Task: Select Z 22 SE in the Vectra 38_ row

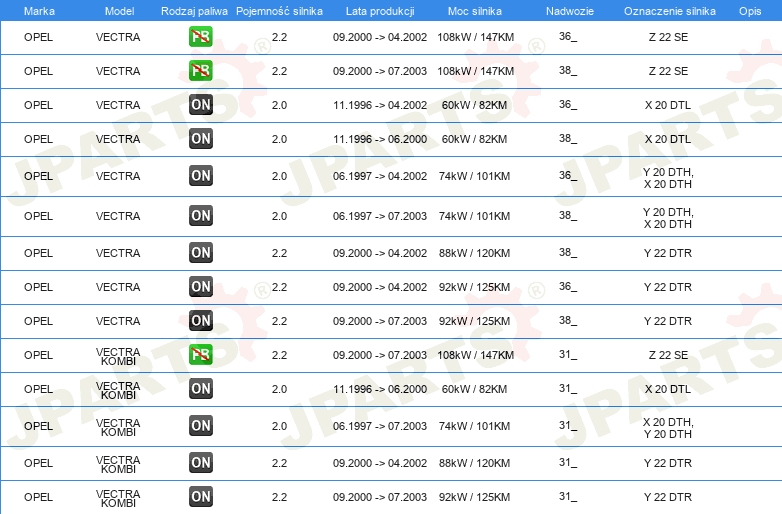Action: pos(668,71)
